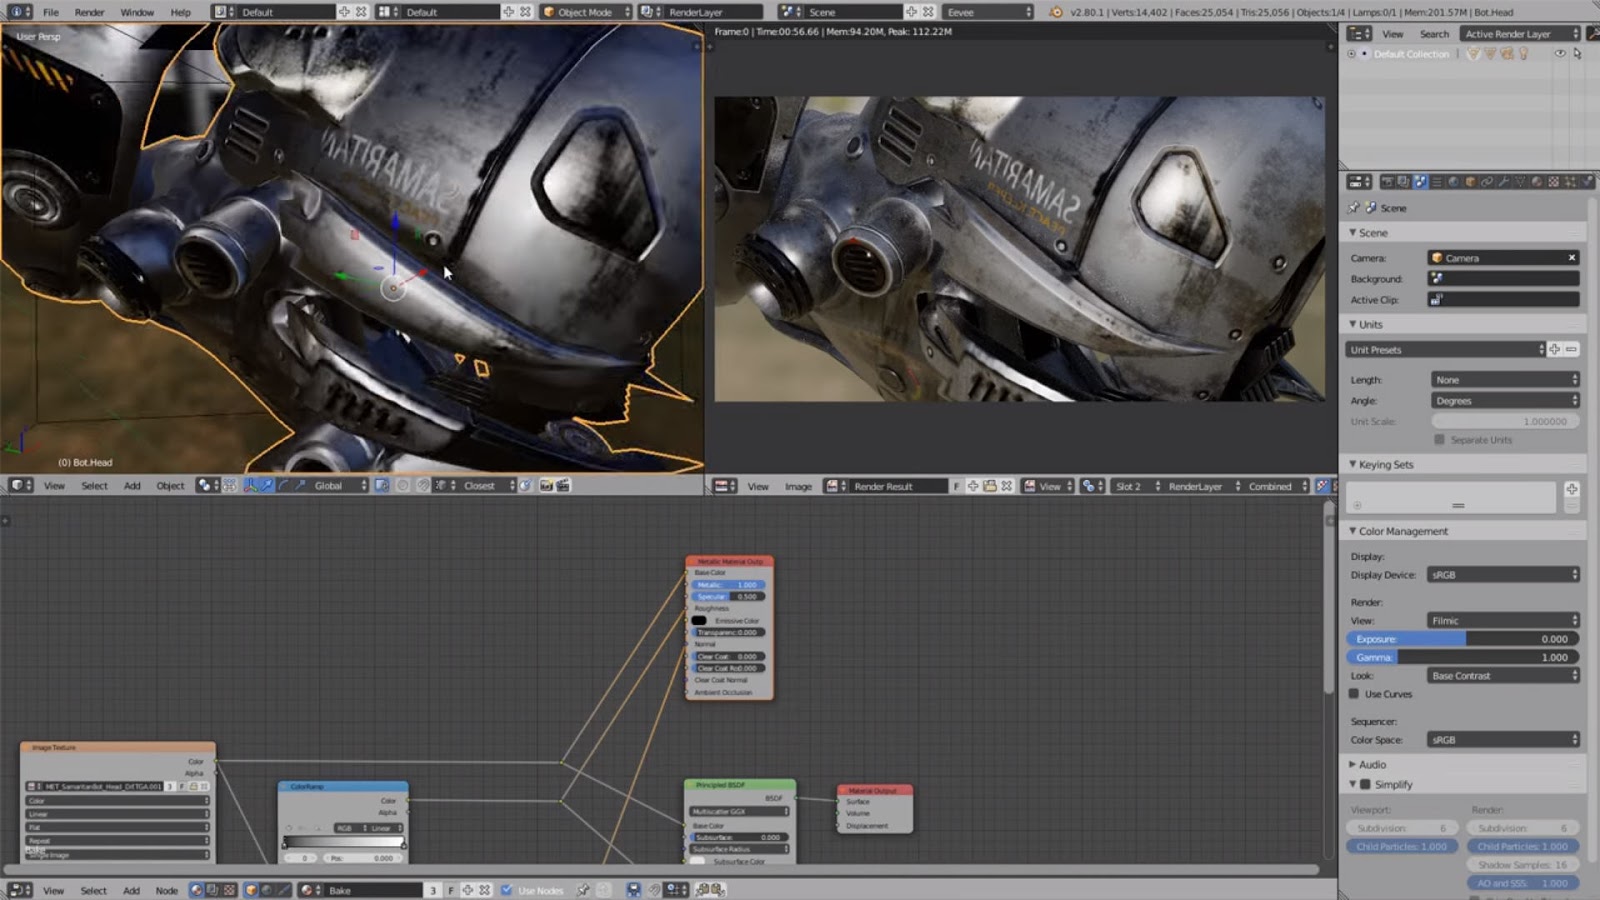1600x900 pixels.
Task: Choose Object shader type cube icon
Action: pos(251,890)
